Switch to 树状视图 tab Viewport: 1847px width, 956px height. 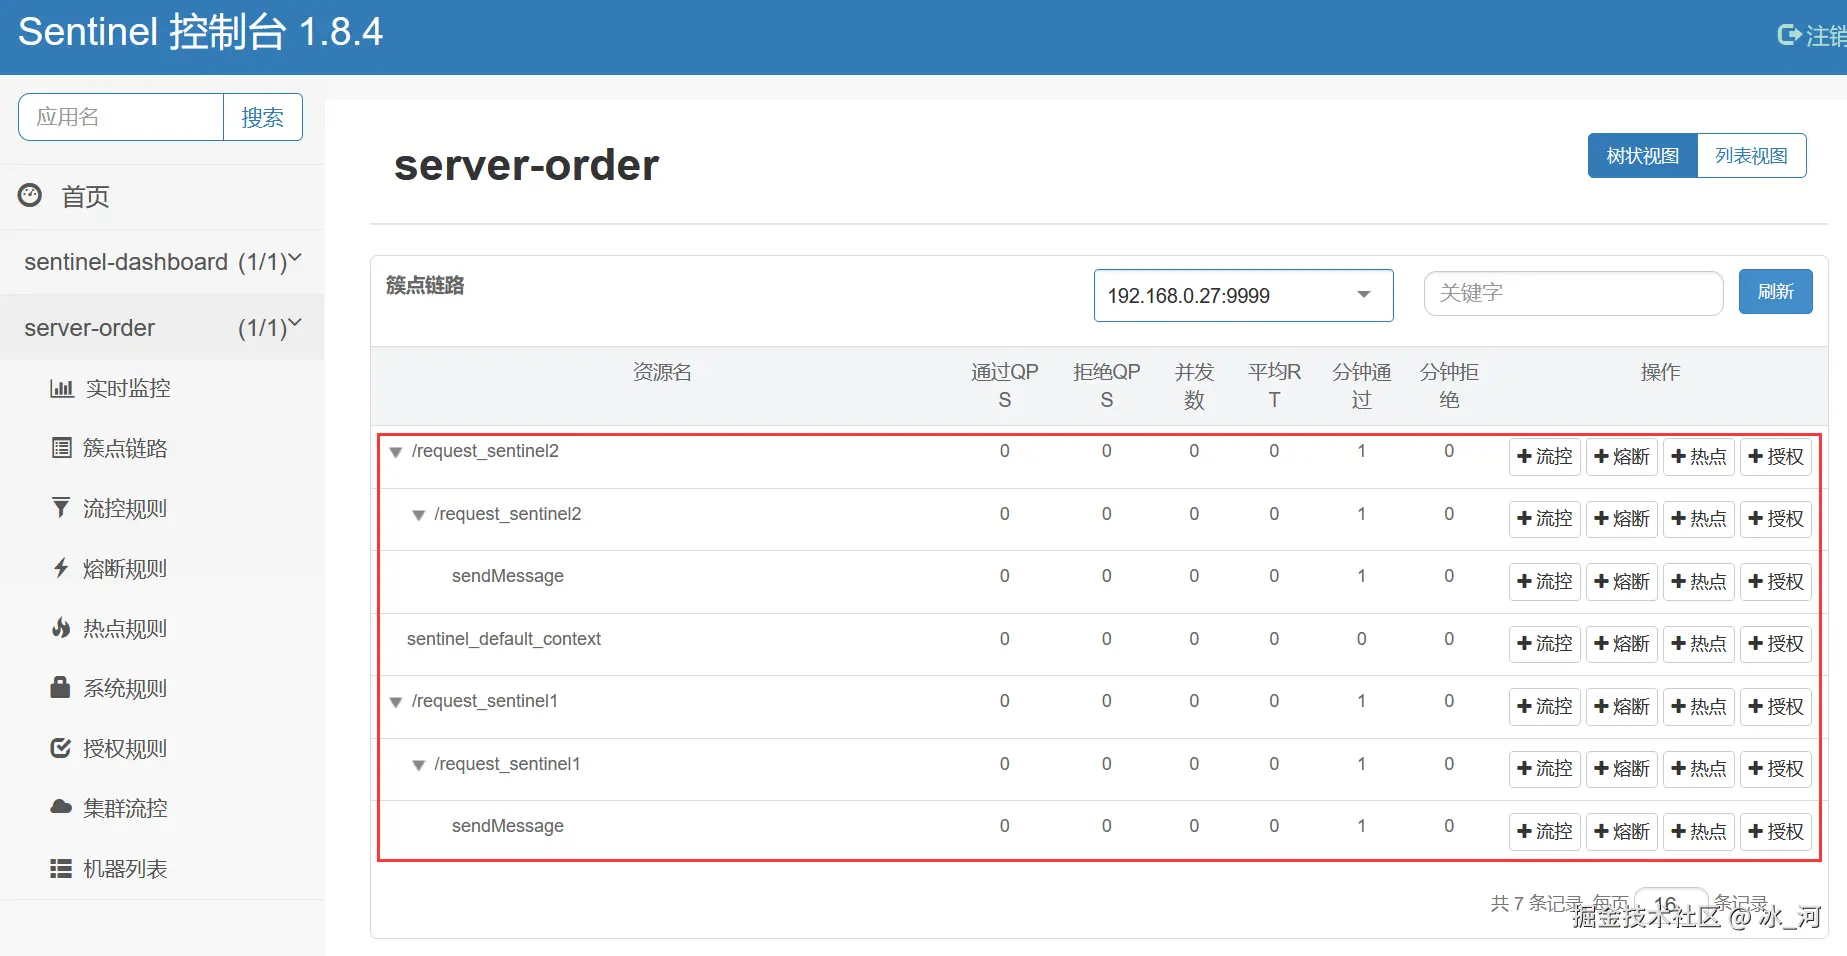point(1642,156)
